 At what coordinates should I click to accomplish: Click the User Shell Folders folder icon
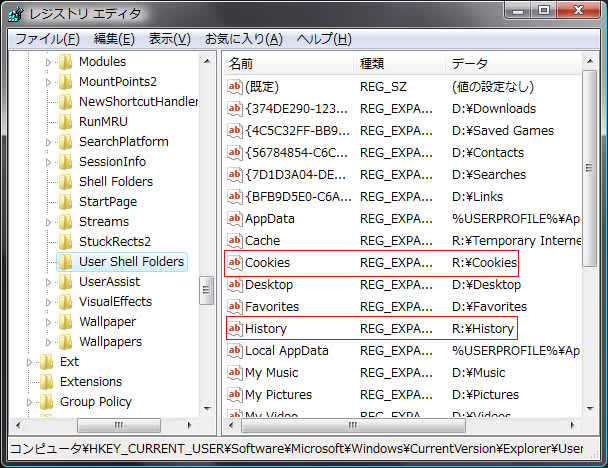point(66,262)
